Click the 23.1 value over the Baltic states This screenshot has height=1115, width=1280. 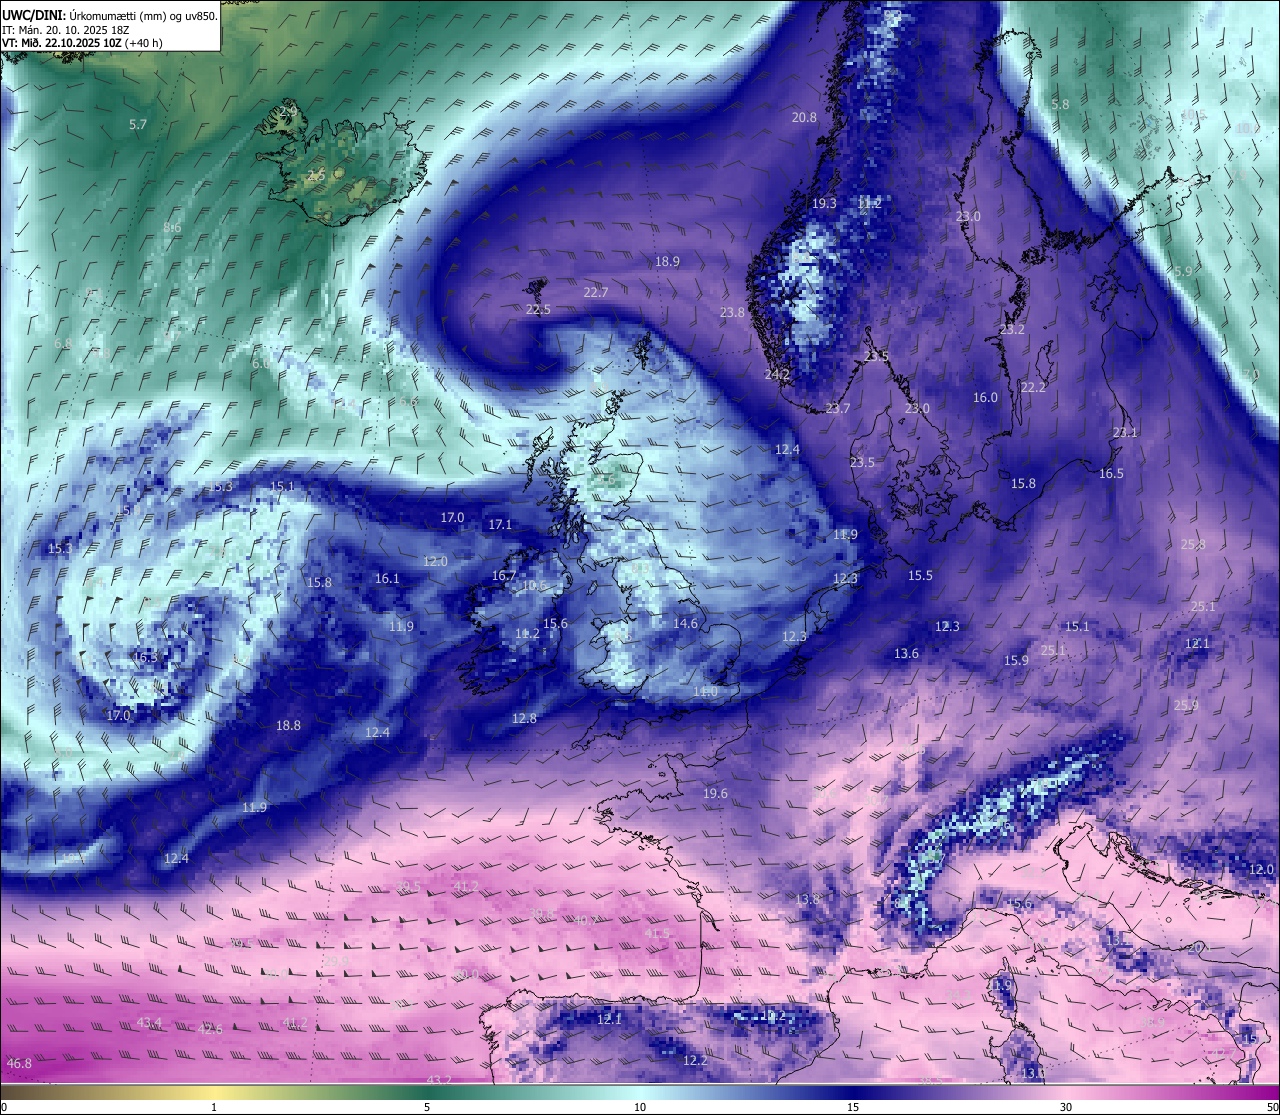1125,432
